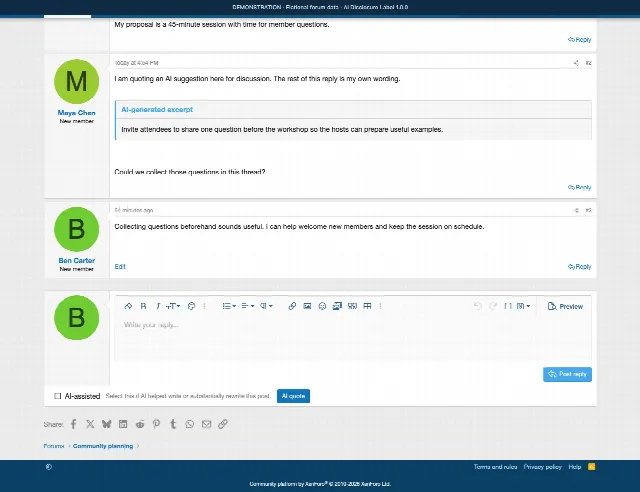Open the list type dropdown
The width and height of the screenshot is (640, 492).
[229, 306]
